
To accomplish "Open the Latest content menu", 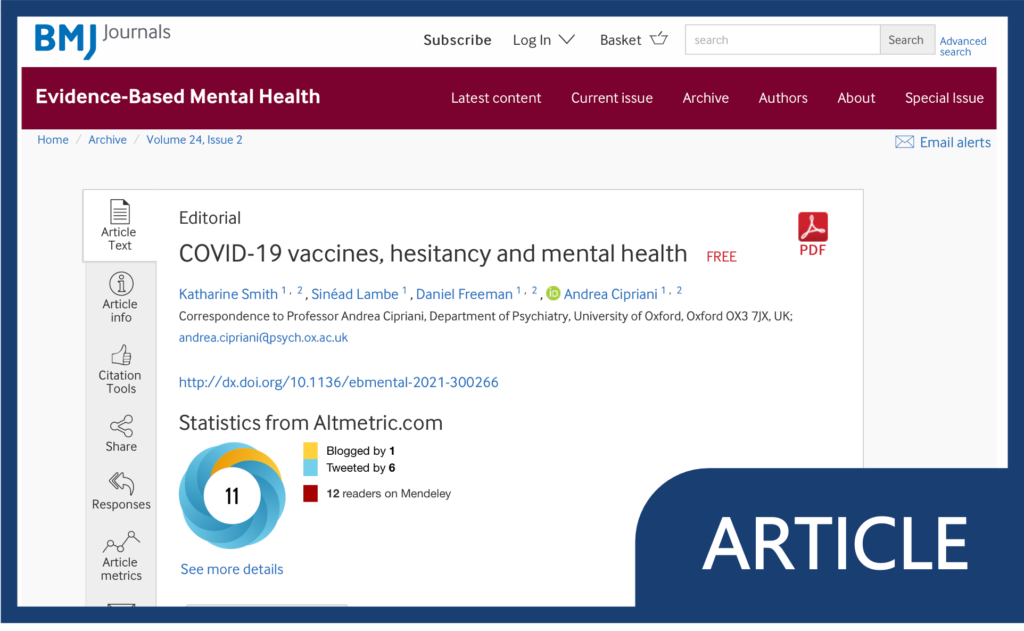I will 496,98.
